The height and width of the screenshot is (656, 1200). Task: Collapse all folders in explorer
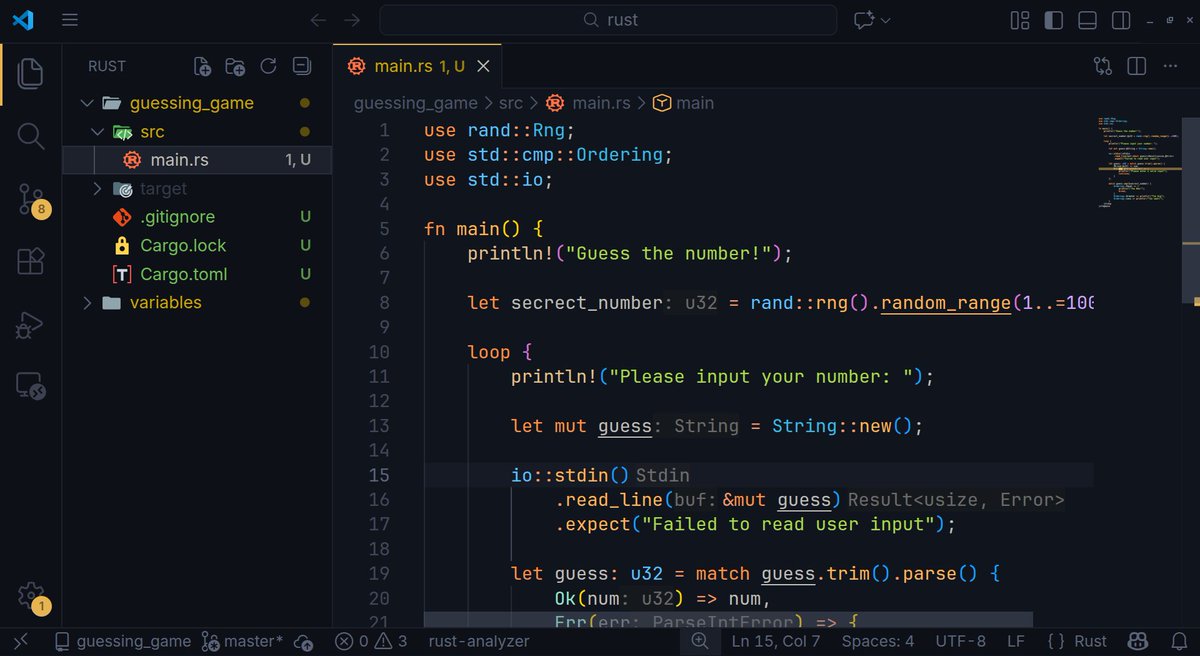coord(301,67)
